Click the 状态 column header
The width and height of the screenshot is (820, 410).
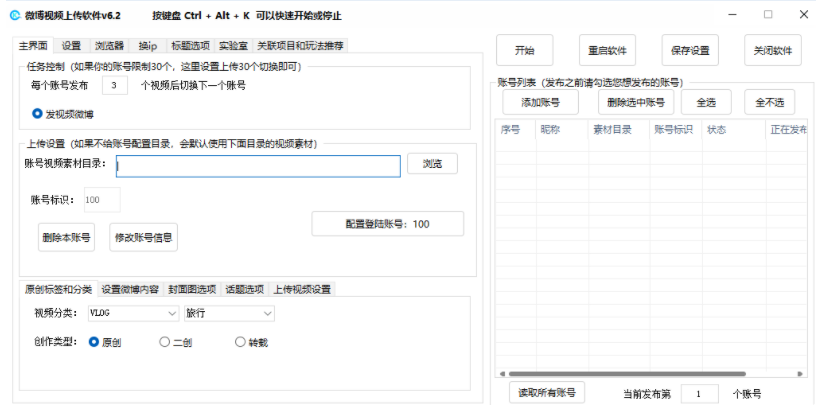point(733,130)
